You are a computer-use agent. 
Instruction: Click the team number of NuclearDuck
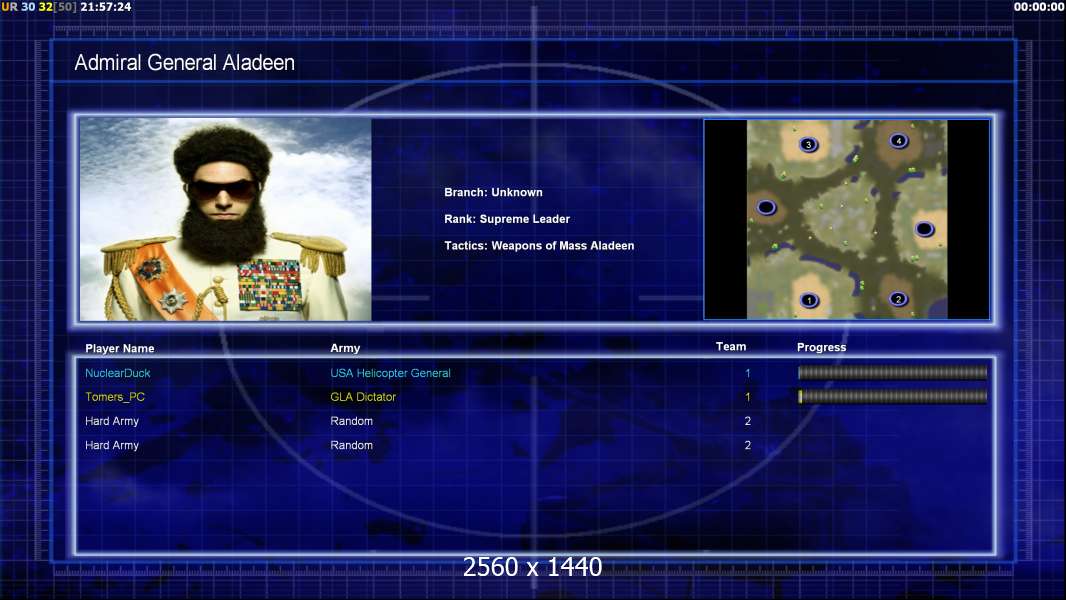[x=748, y=373]
